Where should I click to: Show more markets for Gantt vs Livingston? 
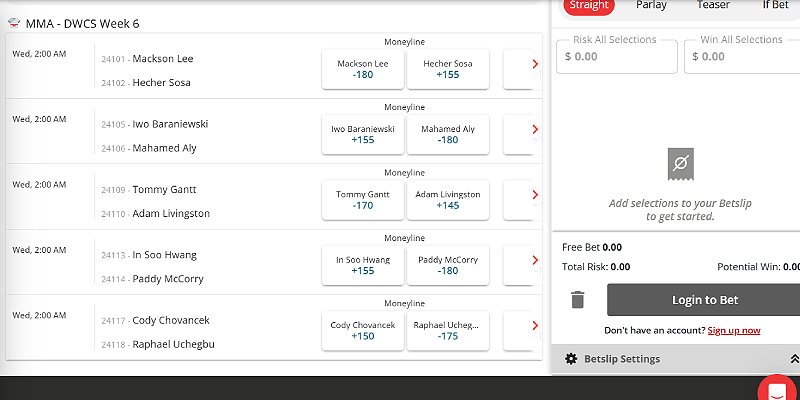tap(534, 195)
